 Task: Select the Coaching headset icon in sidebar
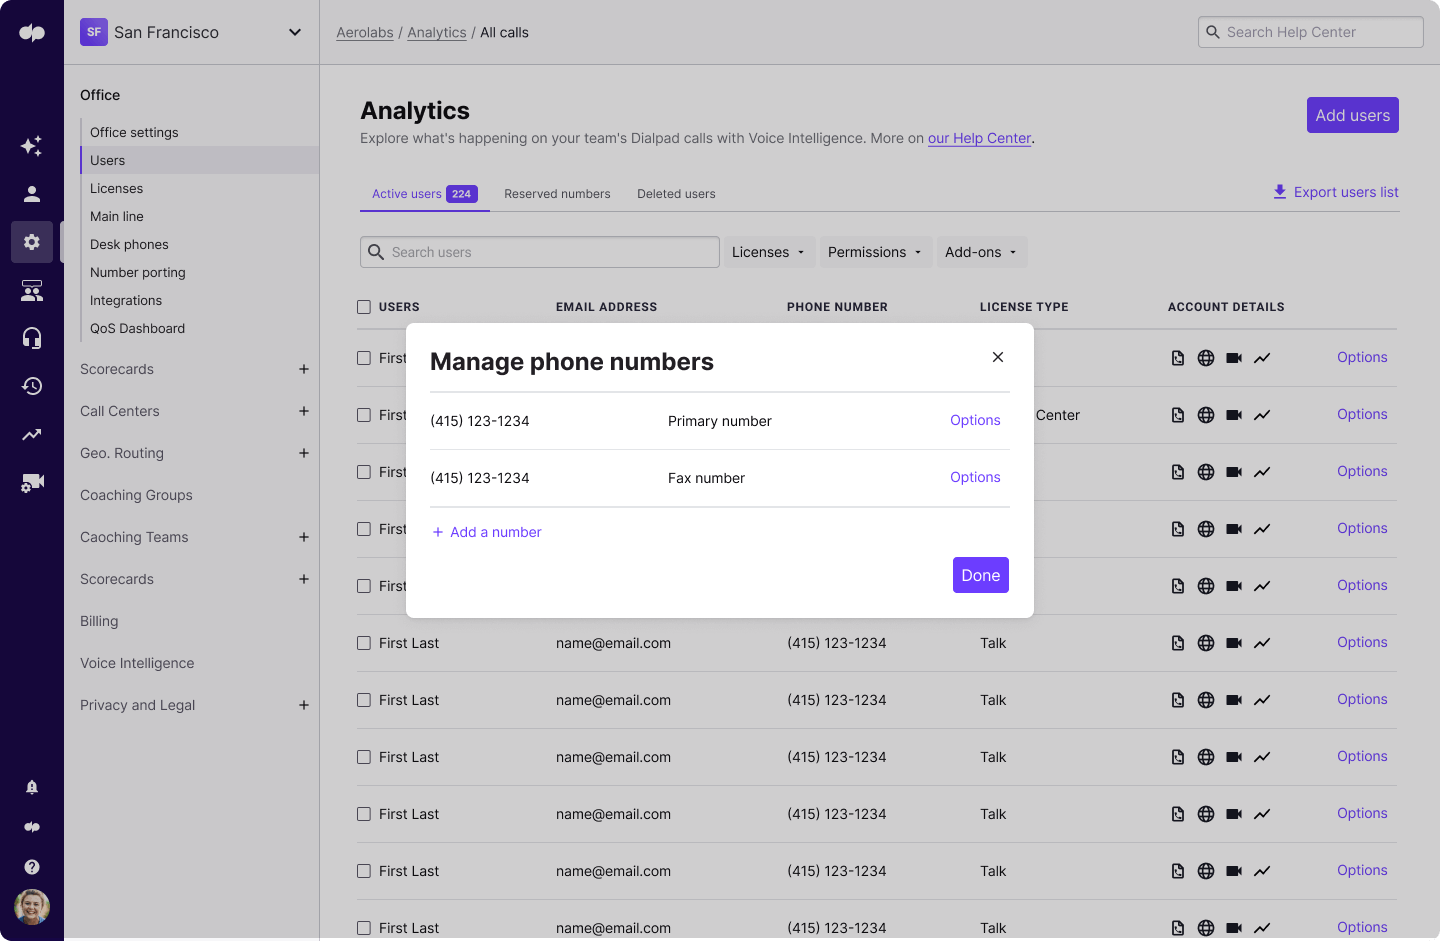pos(32,338)
